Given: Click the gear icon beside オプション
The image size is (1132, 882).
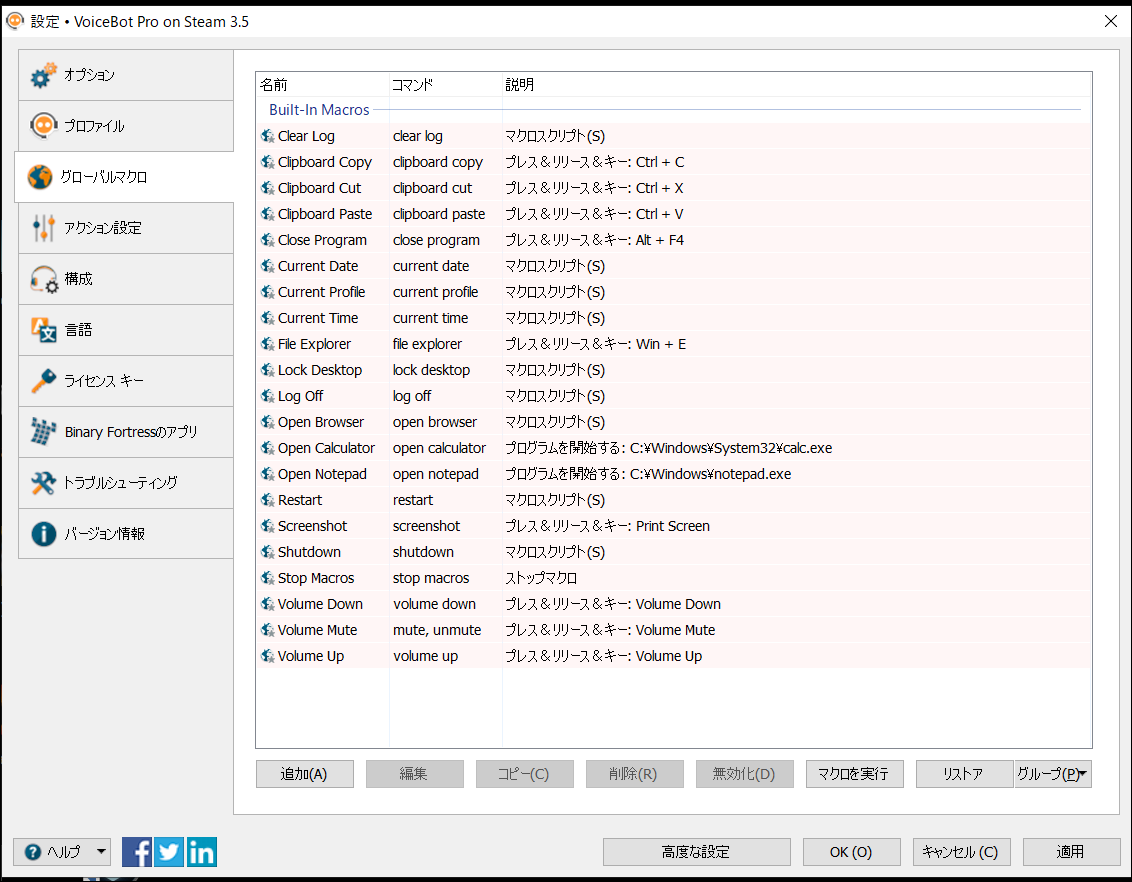Looking at the screenshot, I should [x=43, y=75].
